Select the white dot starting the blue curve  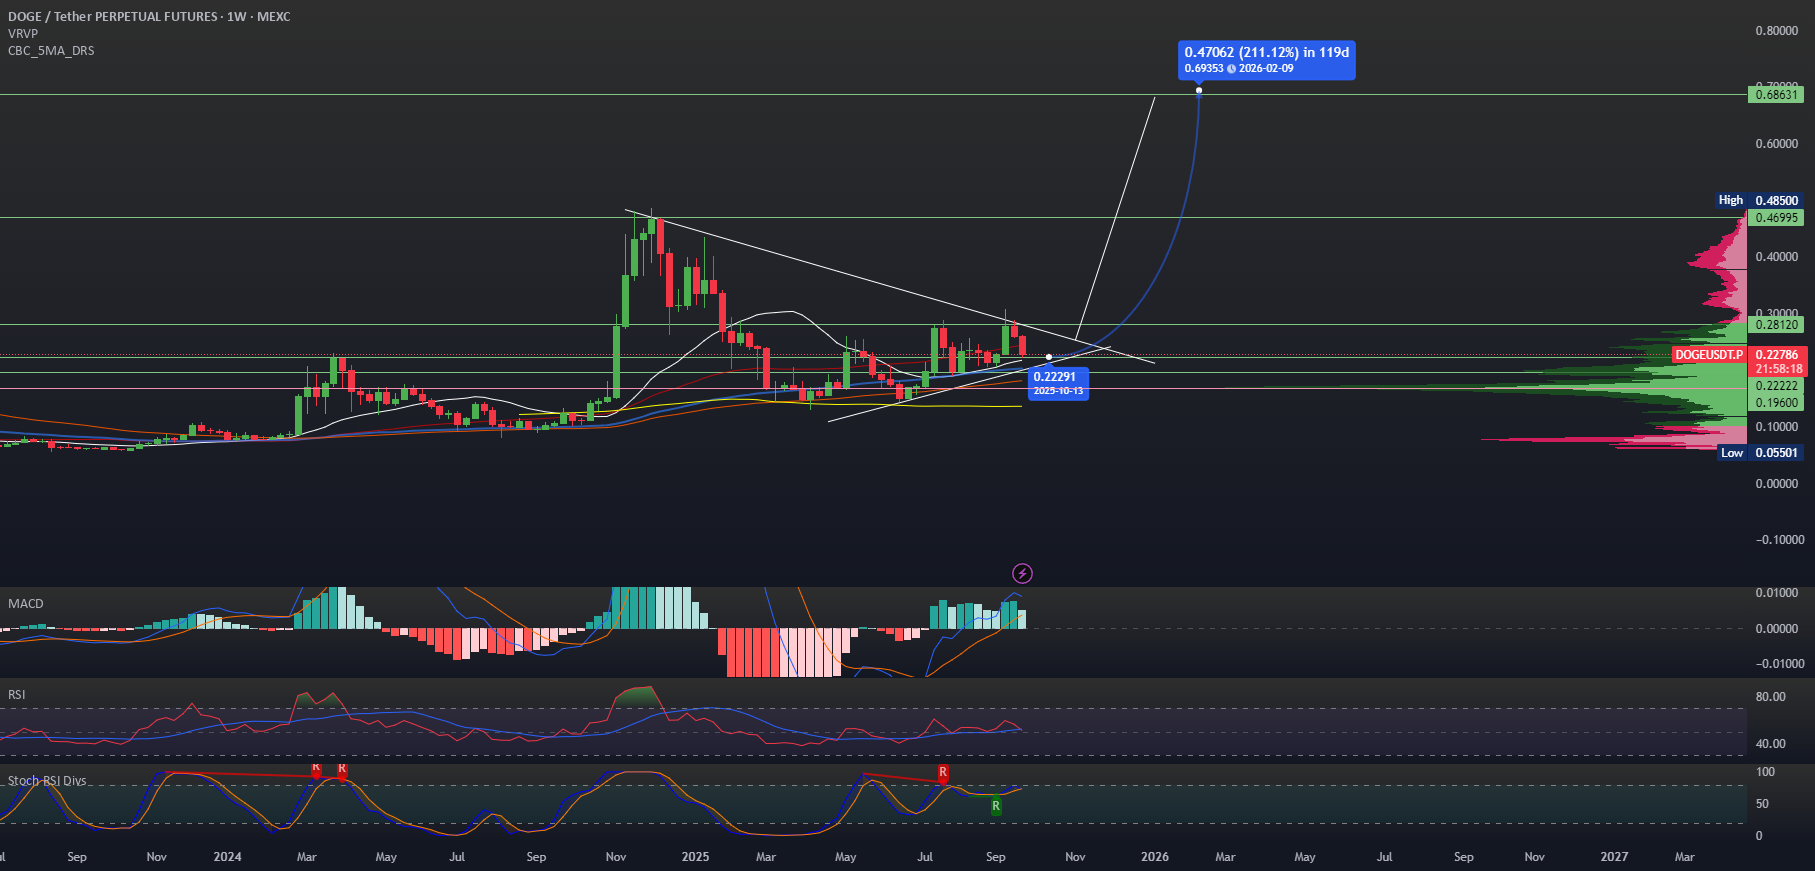click(x=1049, y=357)
